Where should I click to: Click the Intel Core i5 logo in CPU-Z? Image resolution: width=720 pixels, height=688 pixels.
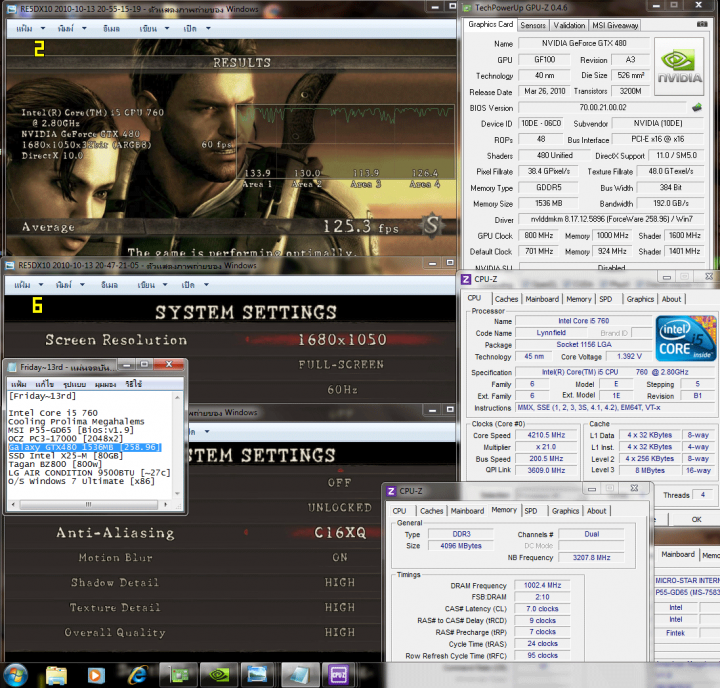[686, 338]
